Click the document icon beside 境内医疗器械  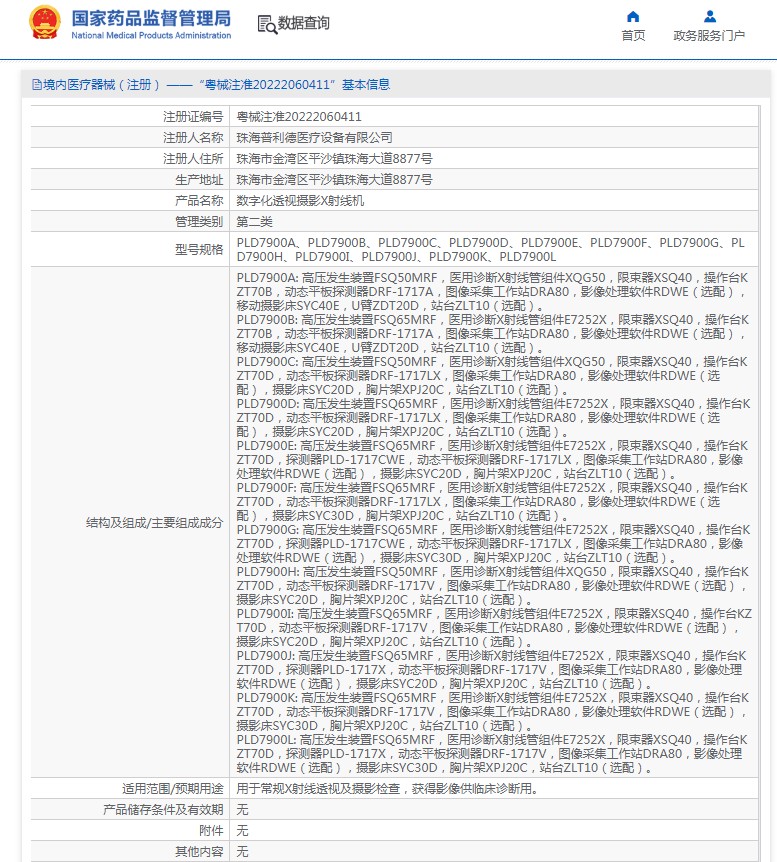[37, 85]
